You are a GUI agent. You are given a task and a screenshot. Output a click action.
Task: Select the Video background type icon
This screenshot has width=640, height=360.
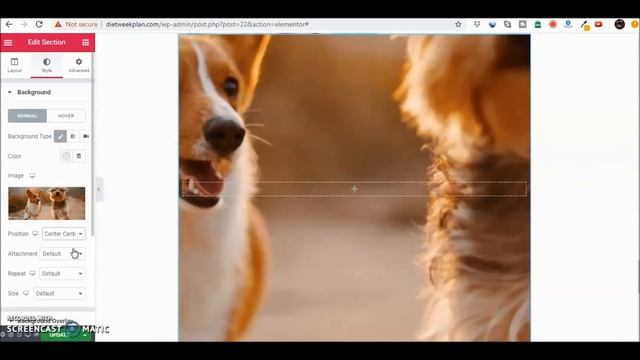pos(86,136)
